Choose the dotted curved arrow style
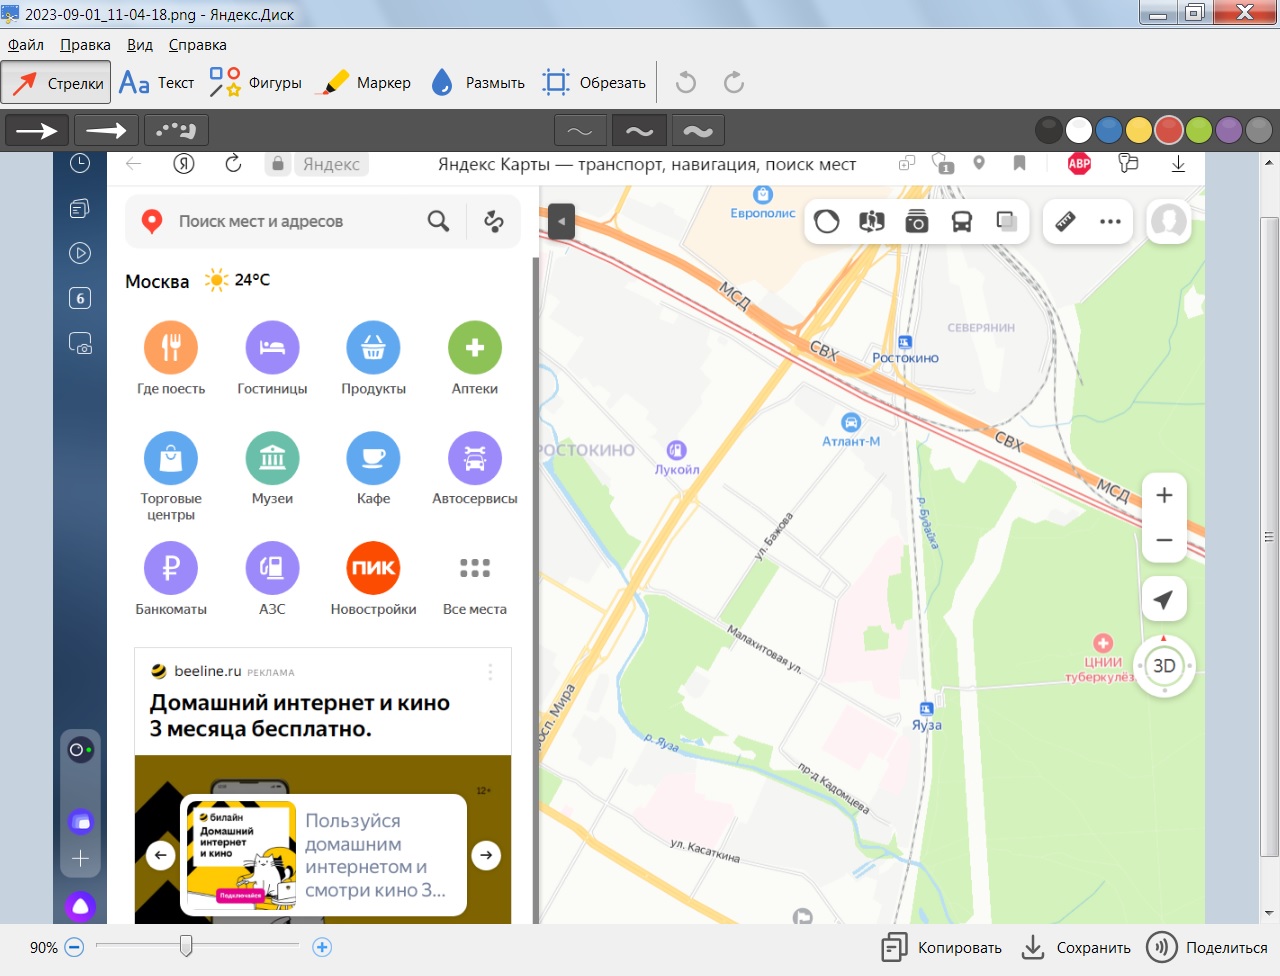This screenshot has height=976, width=1280. 176,130
